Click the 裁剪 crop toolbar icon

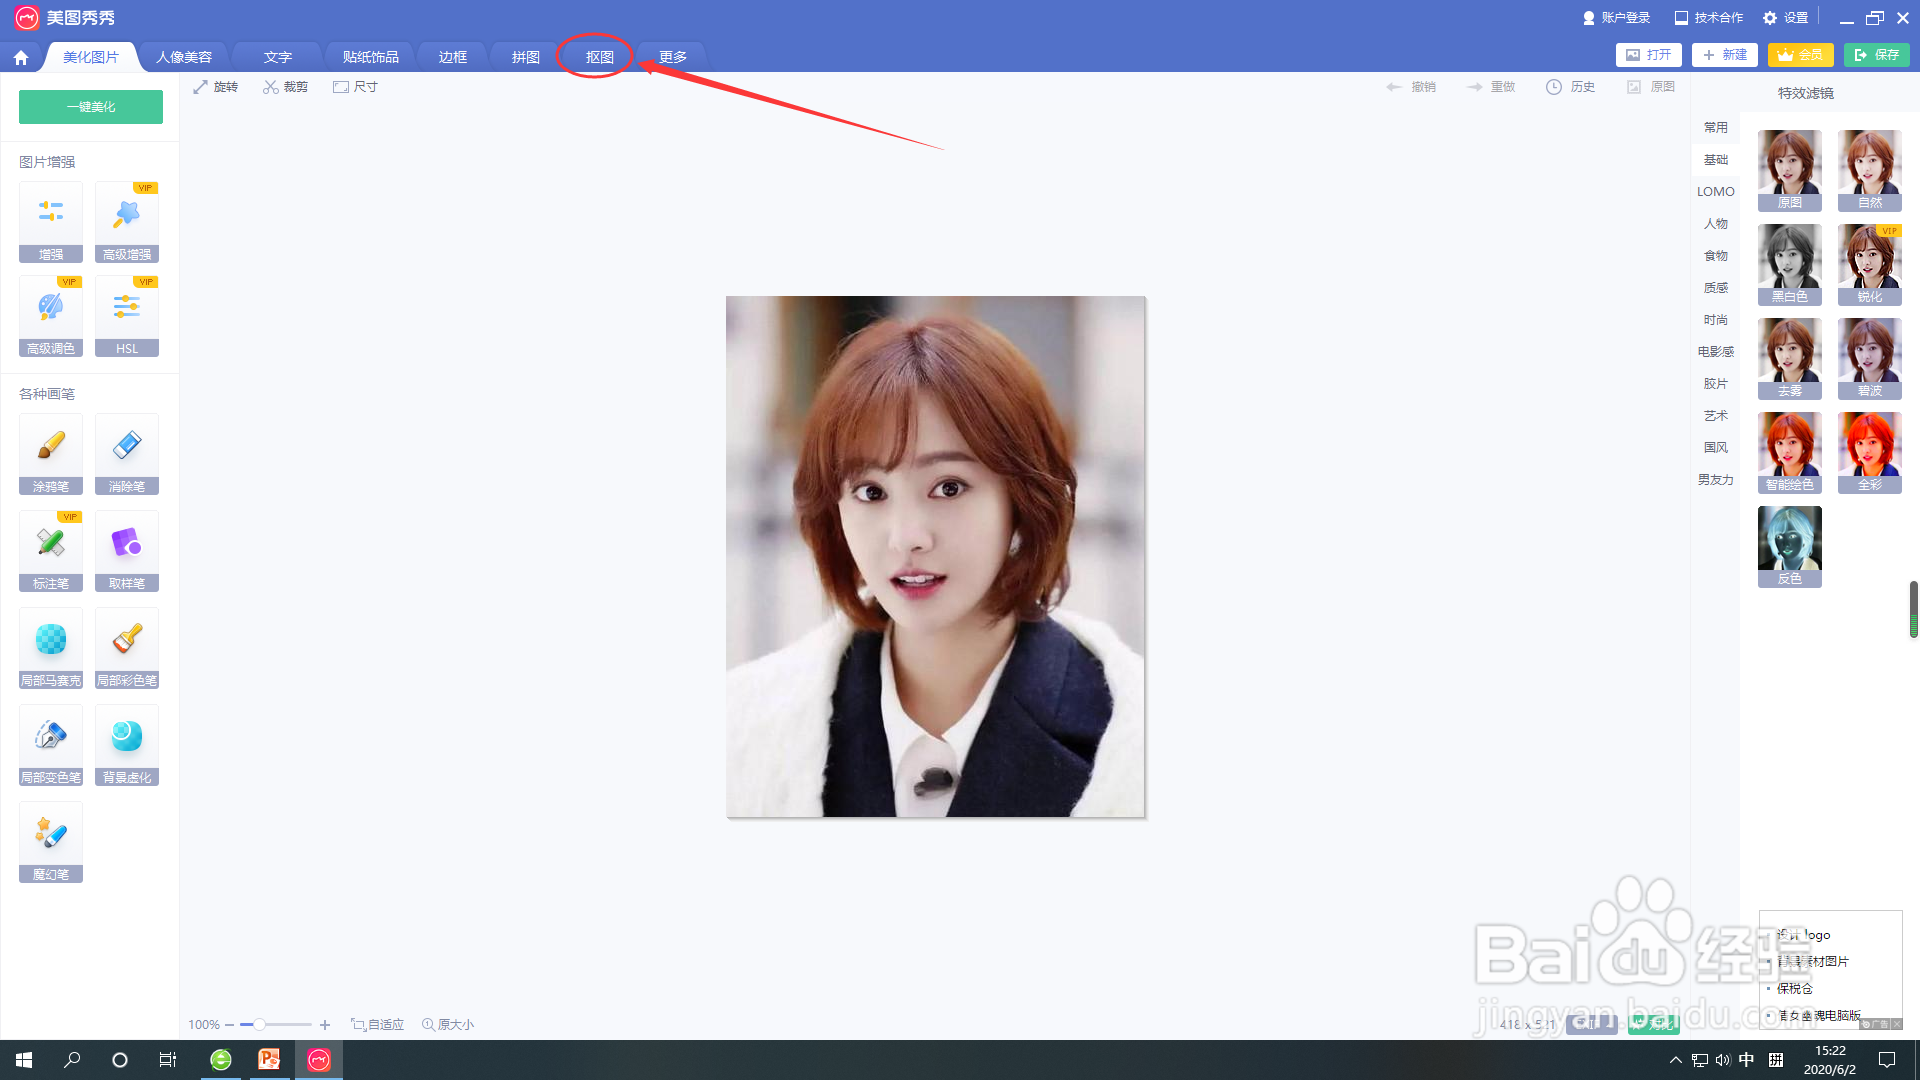pos(271,87)
